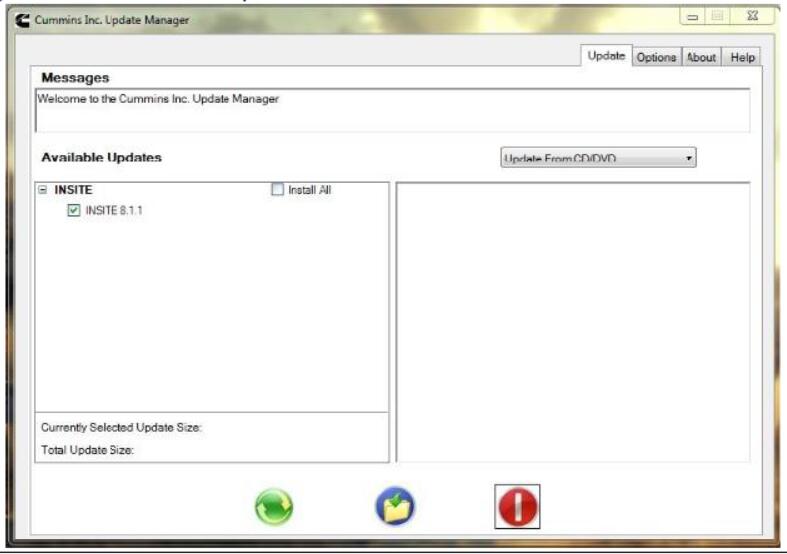This screenshot has width=787, height=554.
Task: Click the Cummins logo in title bar
Action: click(x=22, y=21)
